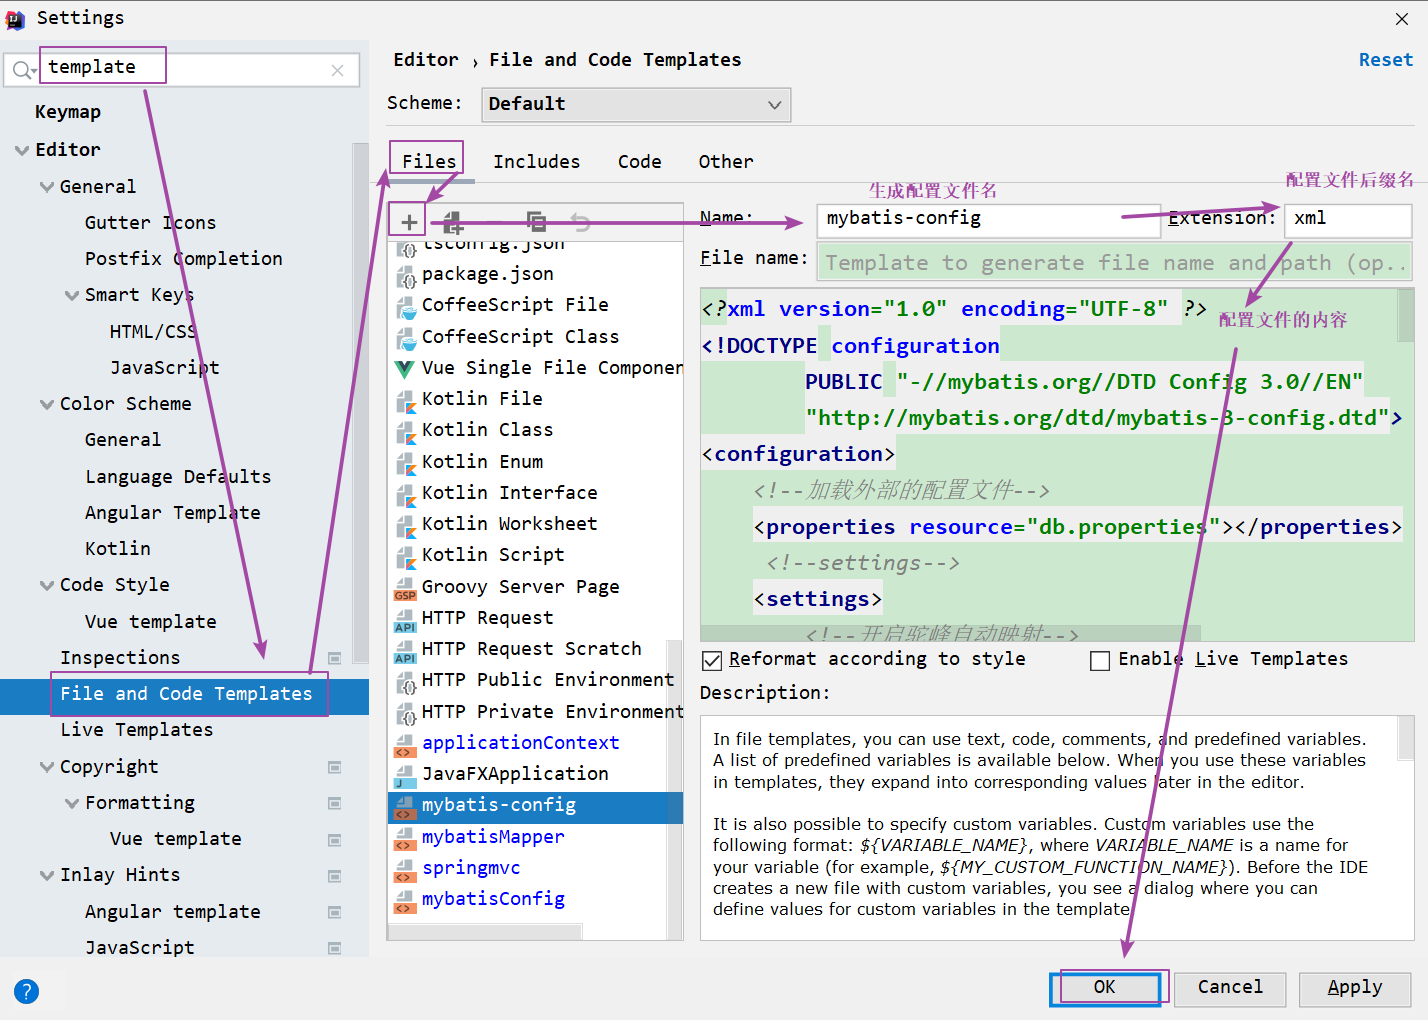Click the Vue Single File Component icon
Image resolution: width=1428 pixels, height=1020 pixels.
(405, 369)
